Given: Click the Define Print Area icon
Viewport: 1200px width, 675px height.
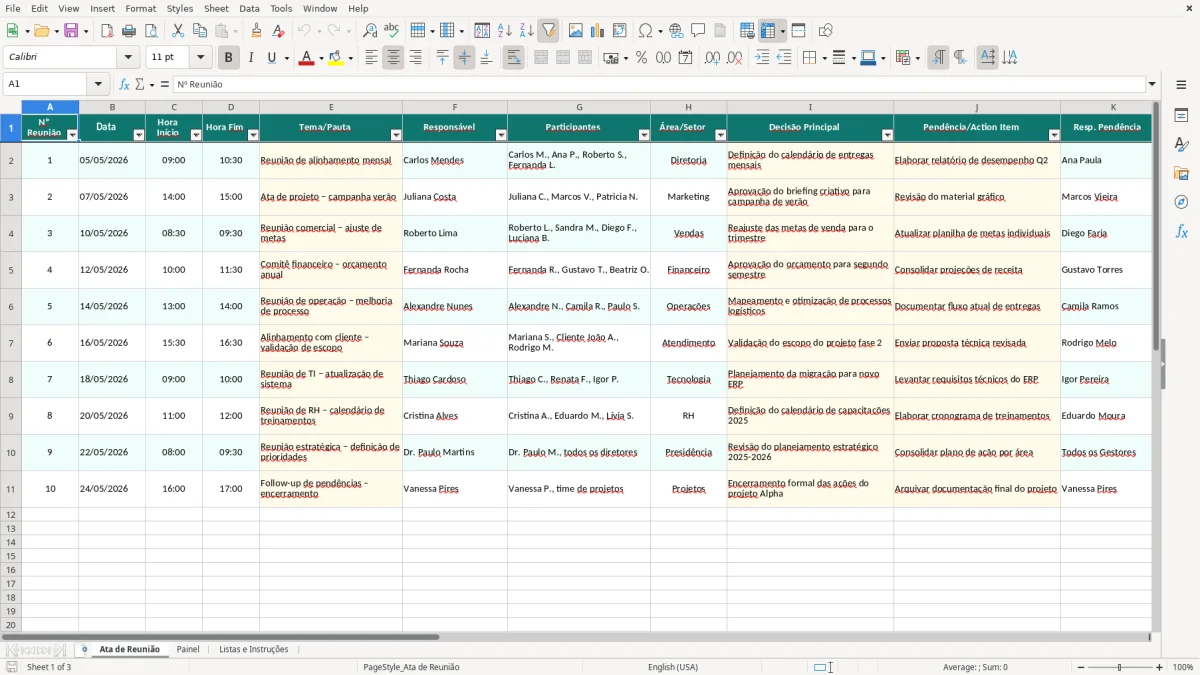Looking at the screenshot, I should (x=747, y=31).
